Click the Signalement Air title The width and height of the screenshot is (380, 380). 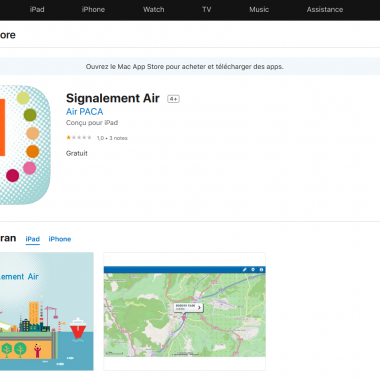click(113, 98)
